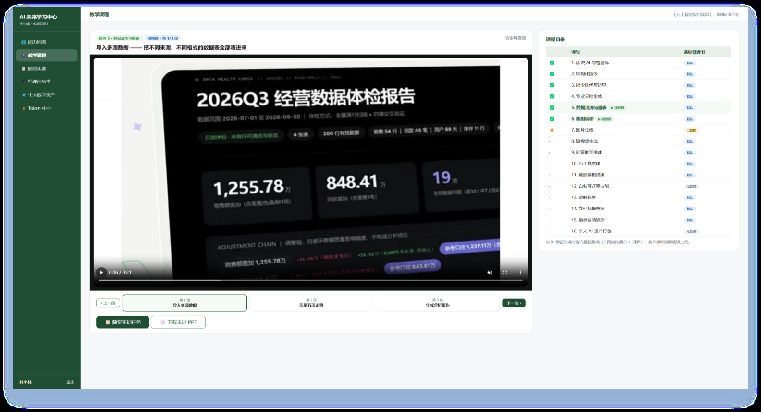
Task: Click the link at the video card's top-right
Action: (515, 38)
